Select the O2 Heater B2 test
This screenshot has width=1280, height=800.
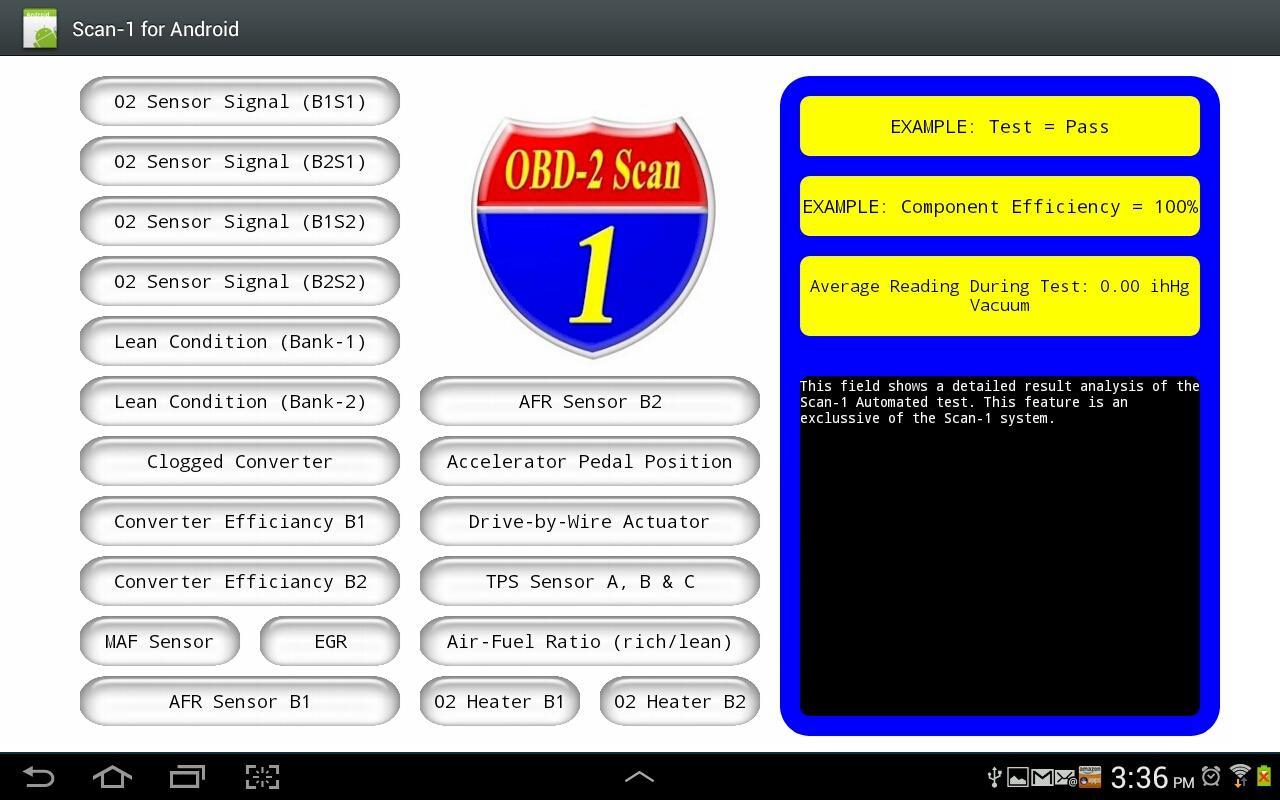pyautogui.click(x=680, y=701)
